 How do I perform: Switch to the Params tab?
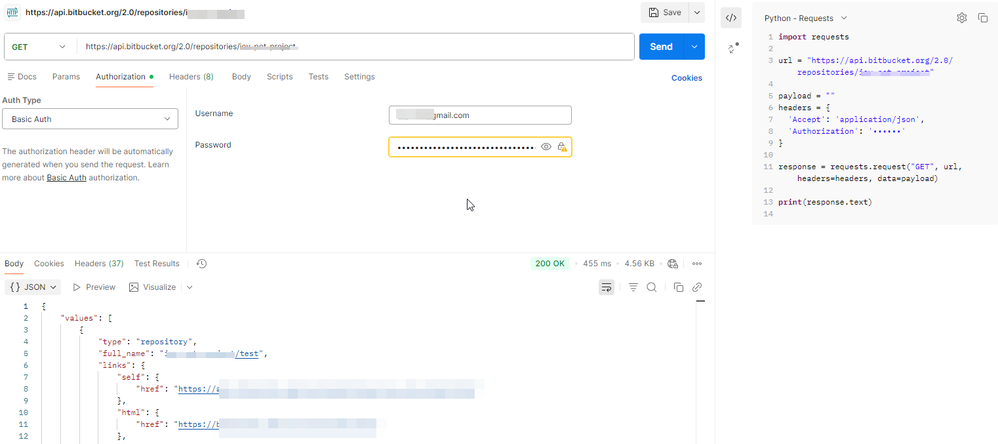pos(66,76)
